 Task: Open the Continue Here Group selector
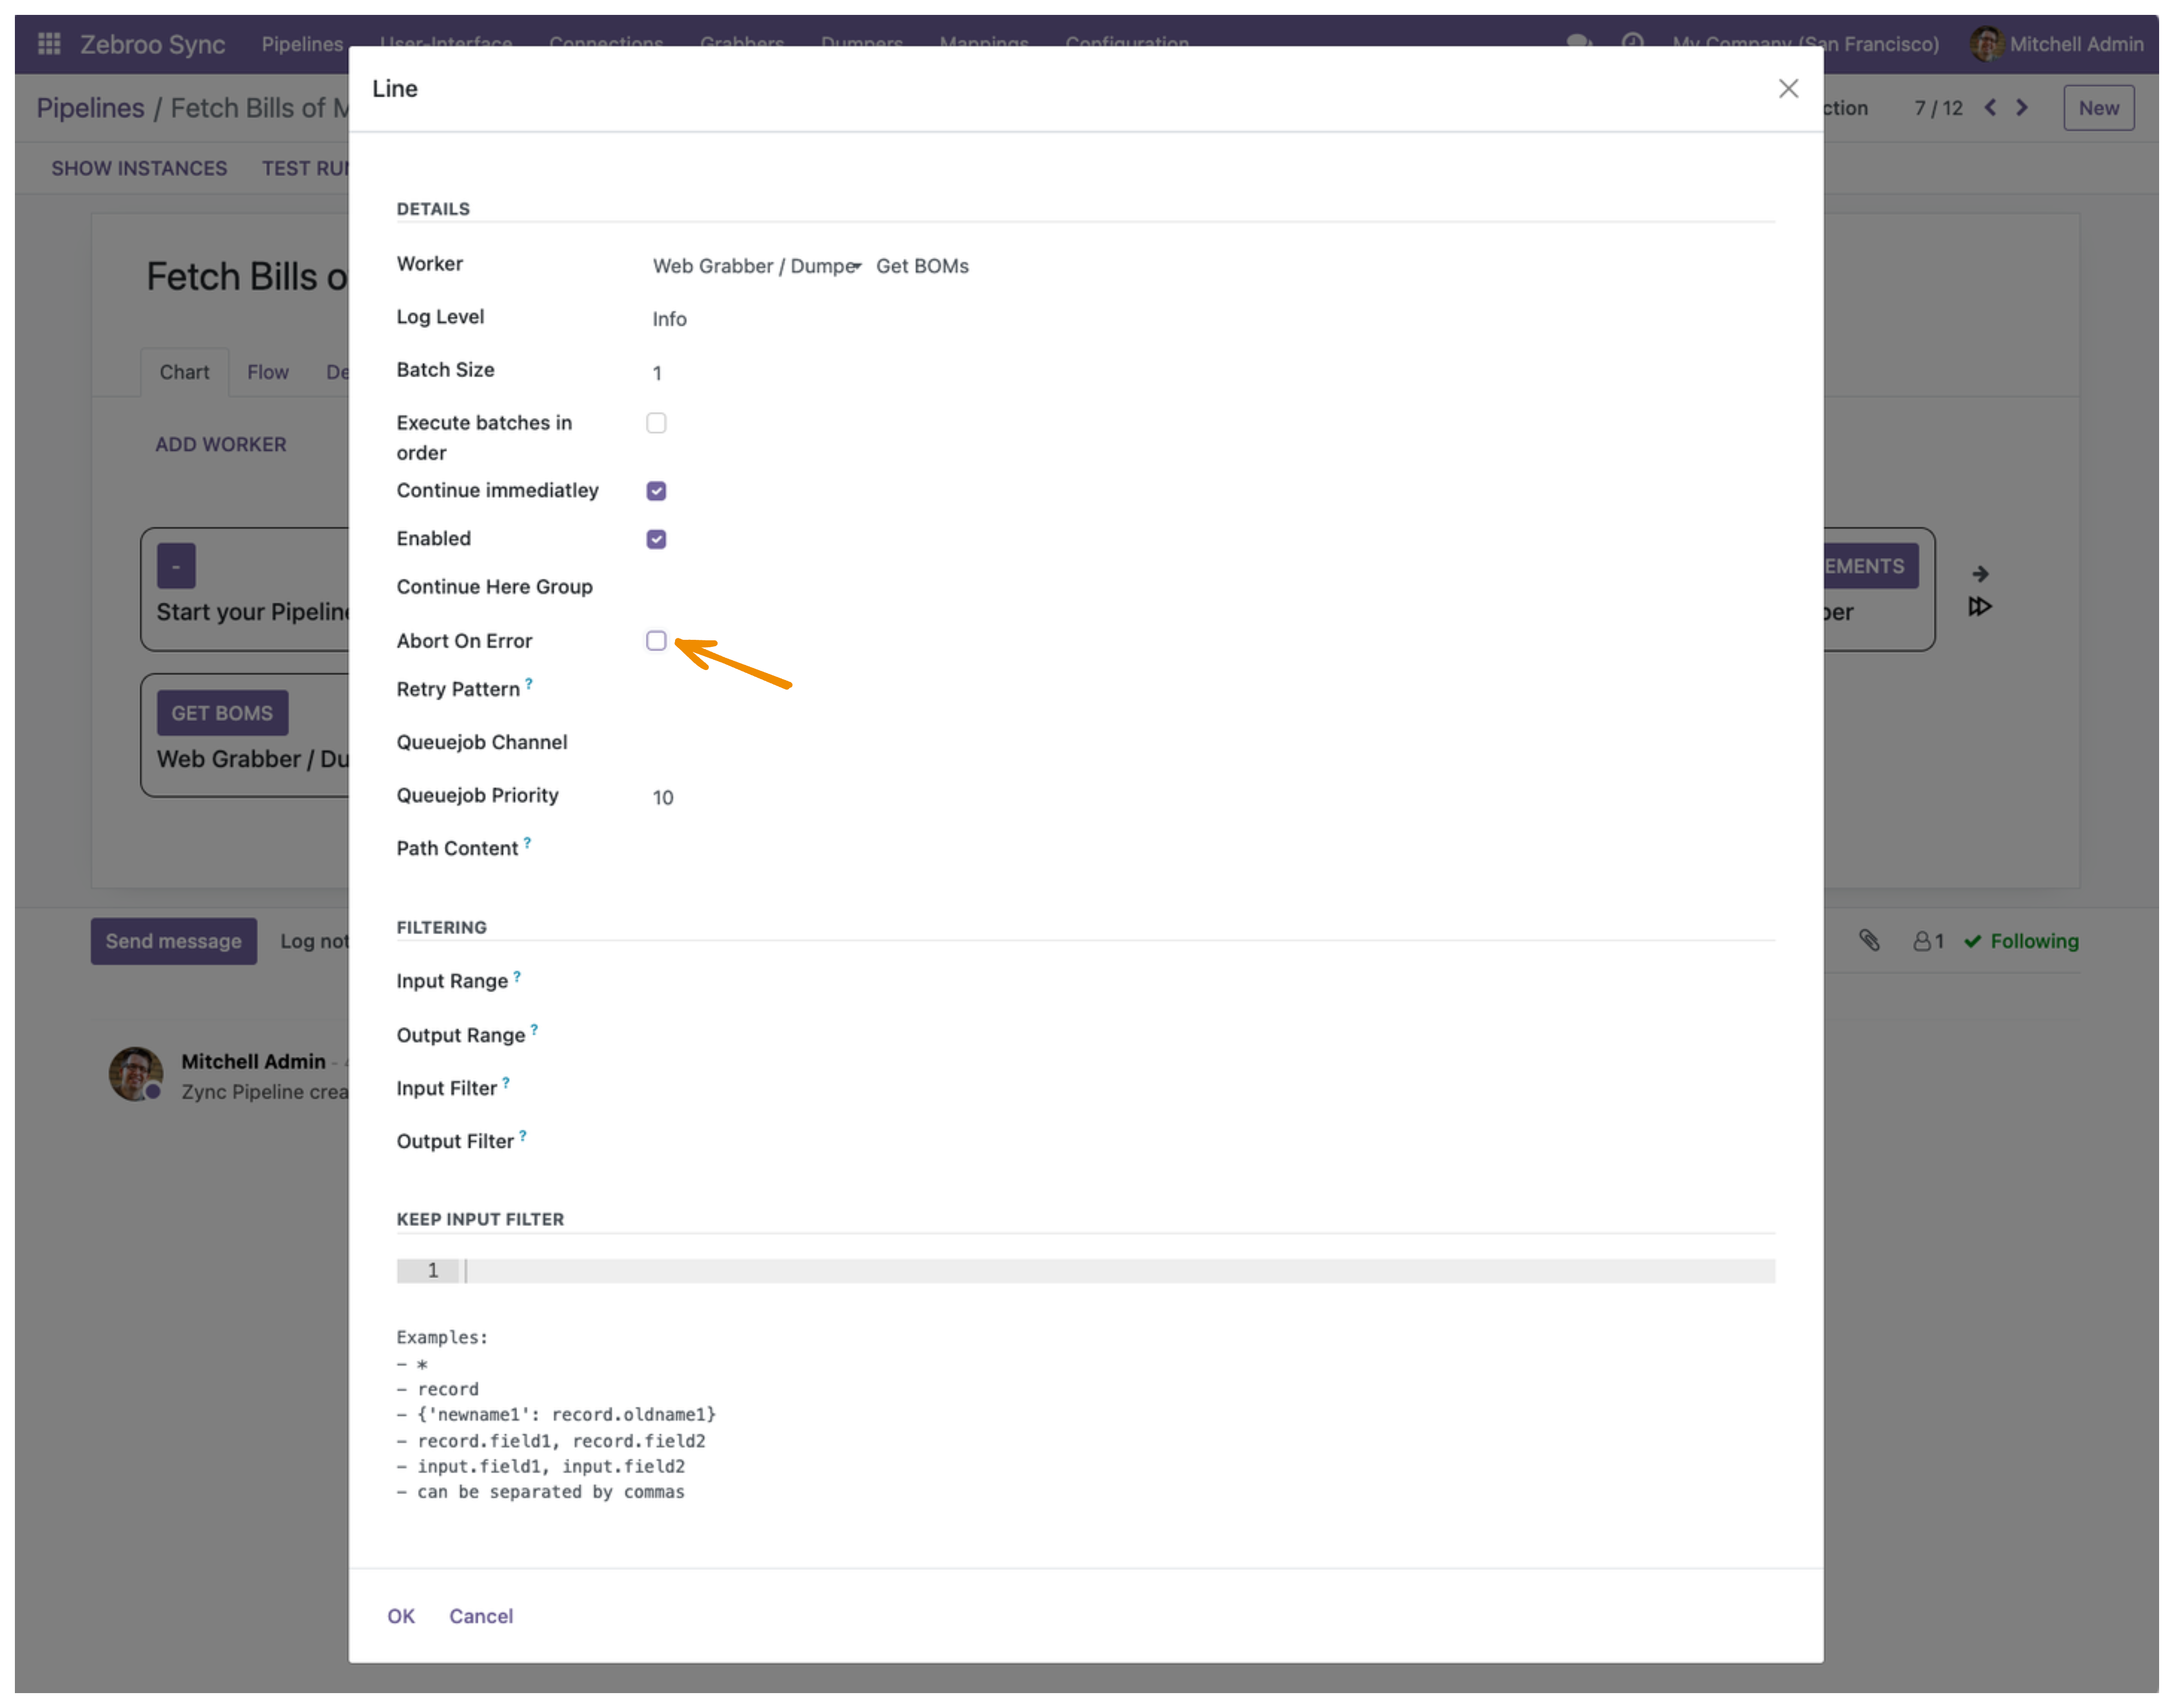point(1212,587)
